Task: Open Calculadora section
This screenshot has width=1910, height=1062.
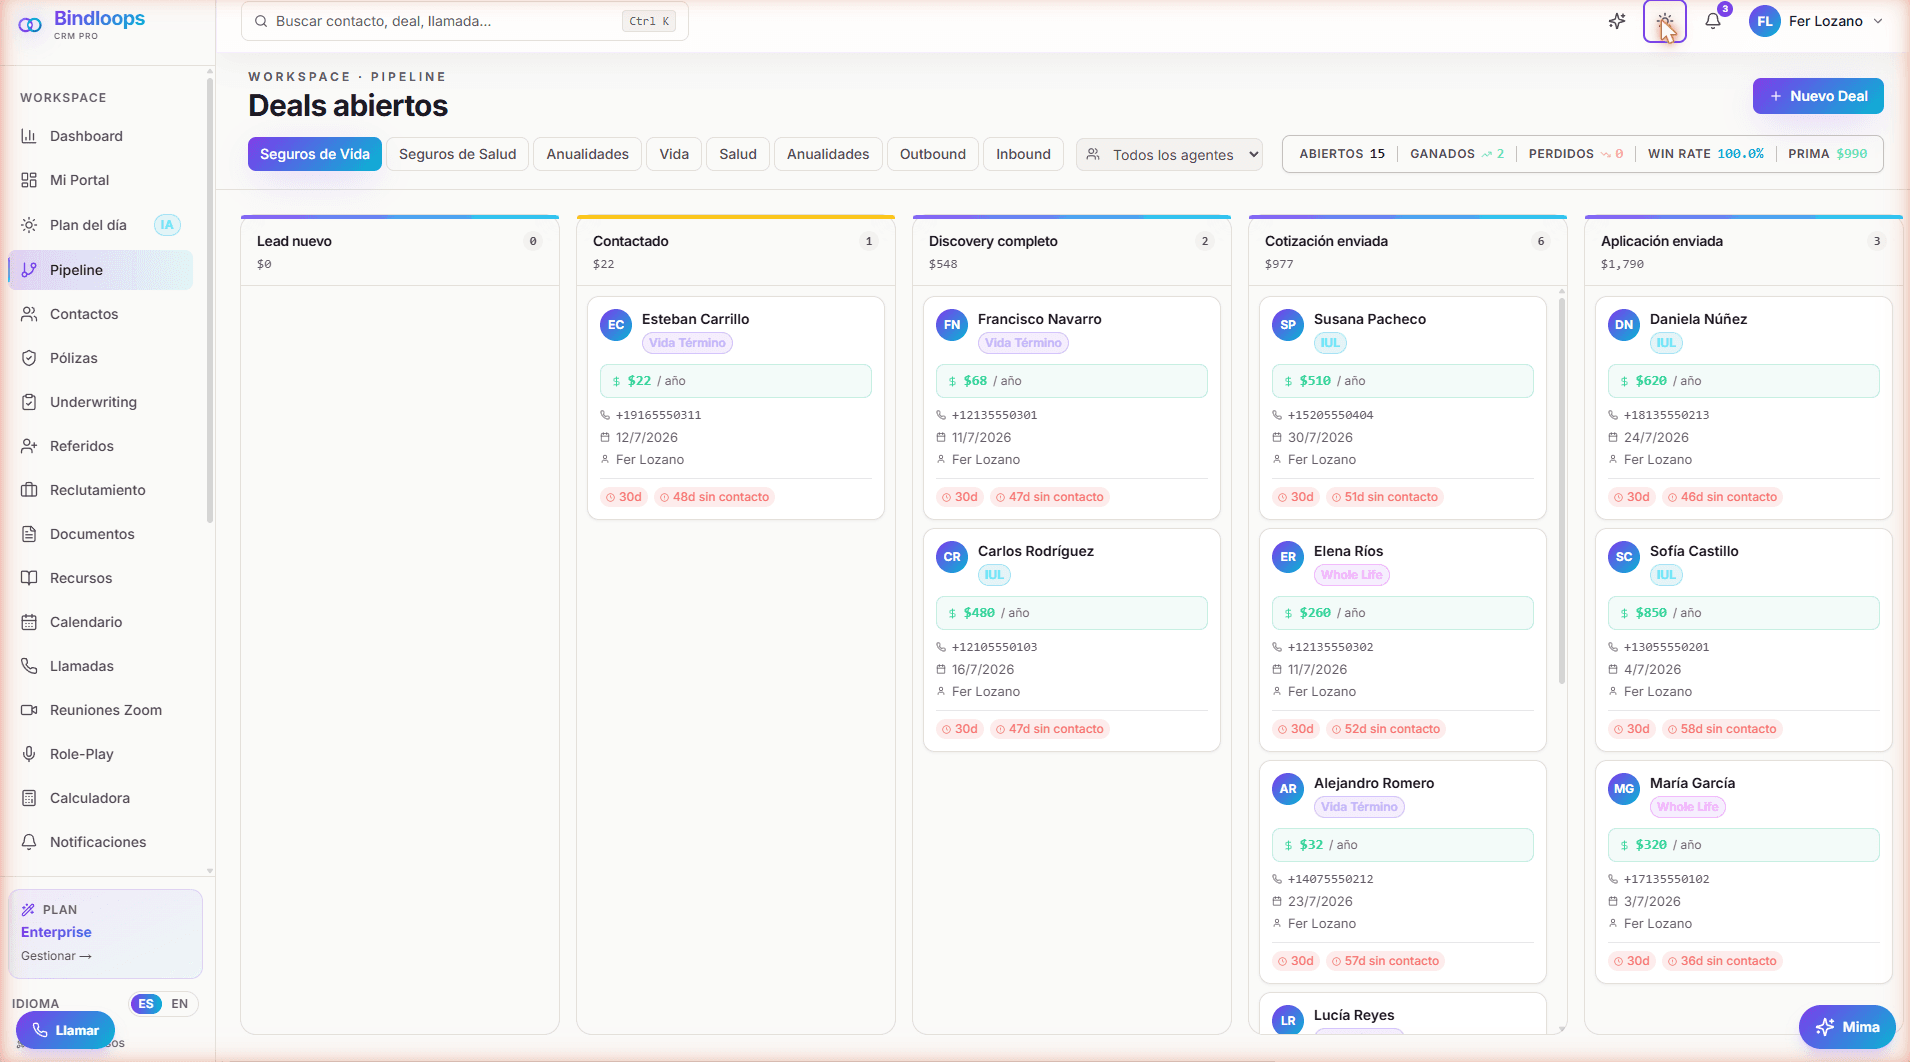Action: [100, 798]
